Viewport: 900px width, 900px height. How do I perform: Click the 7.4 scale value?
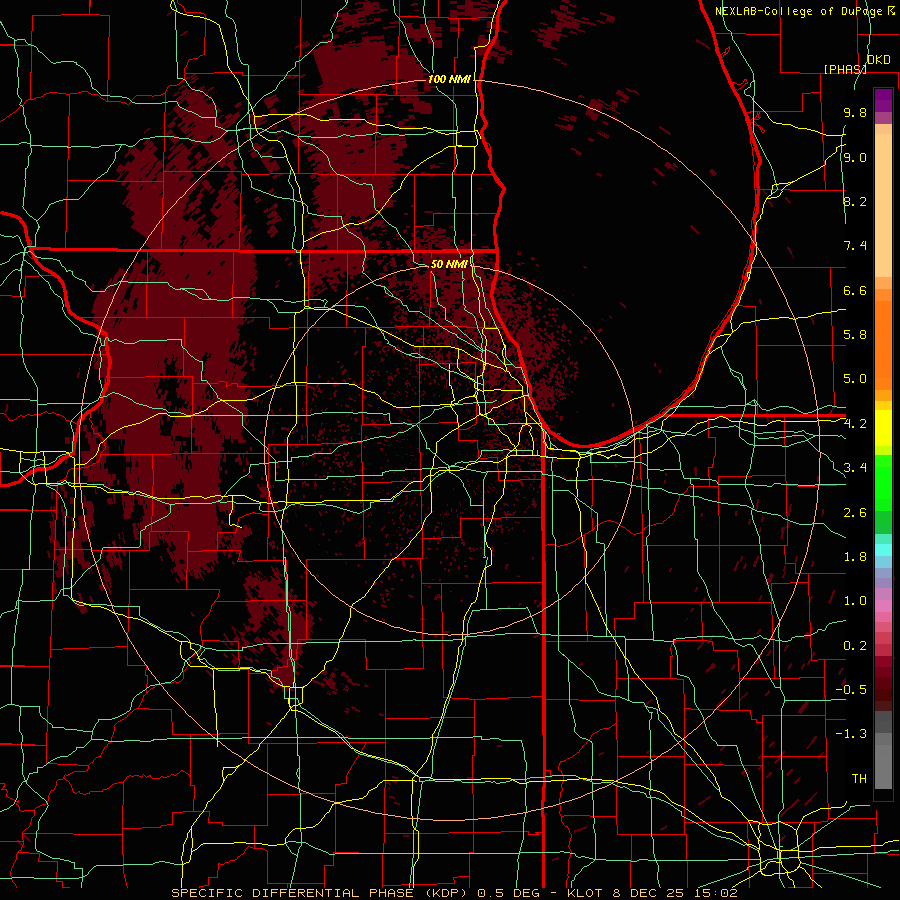pyautogui.click(x=855, y=246)
